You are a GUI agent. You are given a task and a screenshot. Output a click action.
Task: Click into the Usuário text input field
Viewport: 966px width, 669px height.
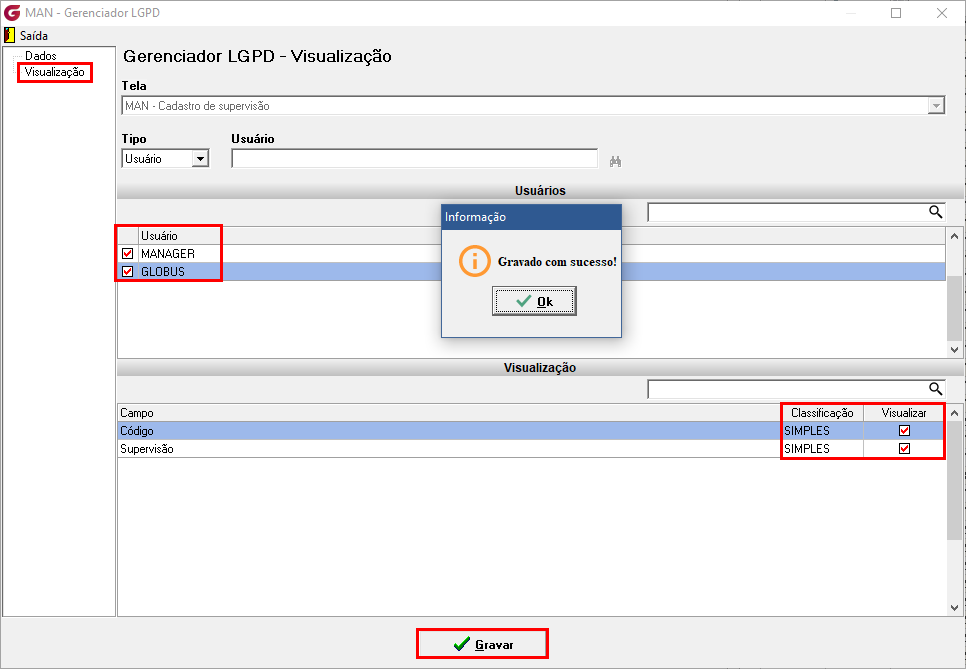tap(415, 159)
